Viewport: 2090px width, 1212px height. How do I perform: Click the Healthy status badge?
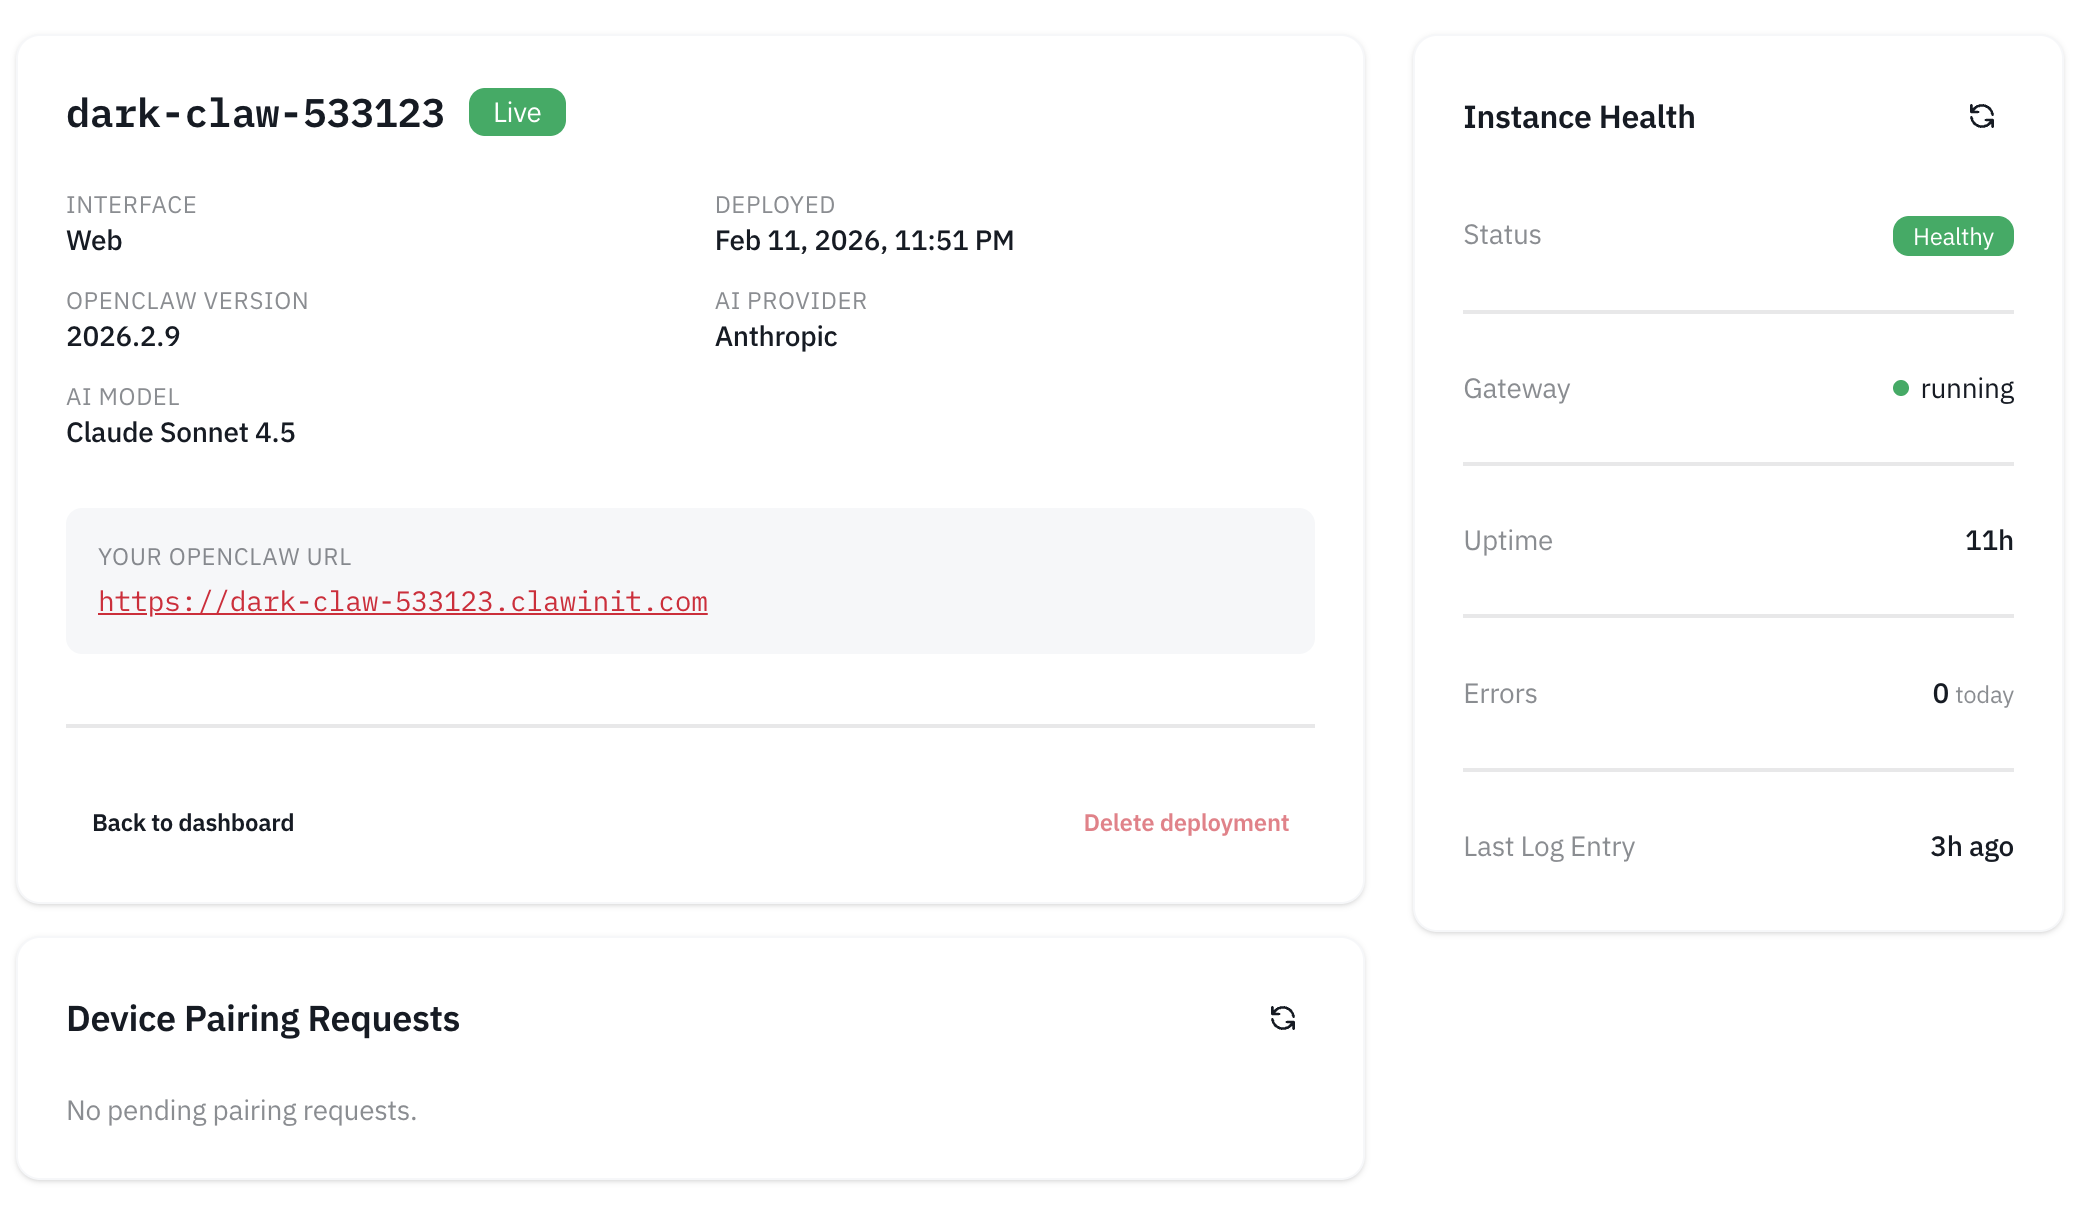1952,236
